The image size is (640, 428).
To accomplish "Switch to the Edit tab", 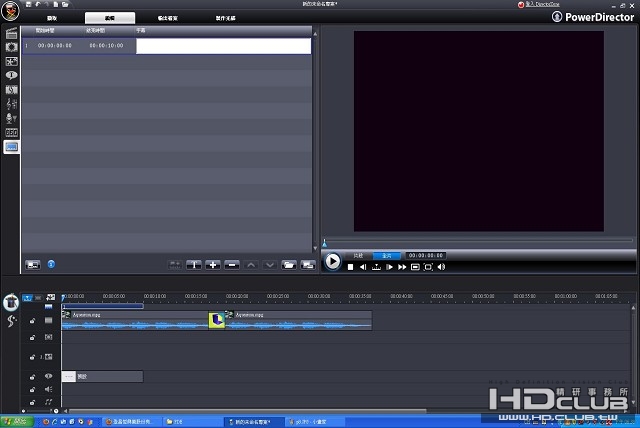I will (x=109, y=18).
